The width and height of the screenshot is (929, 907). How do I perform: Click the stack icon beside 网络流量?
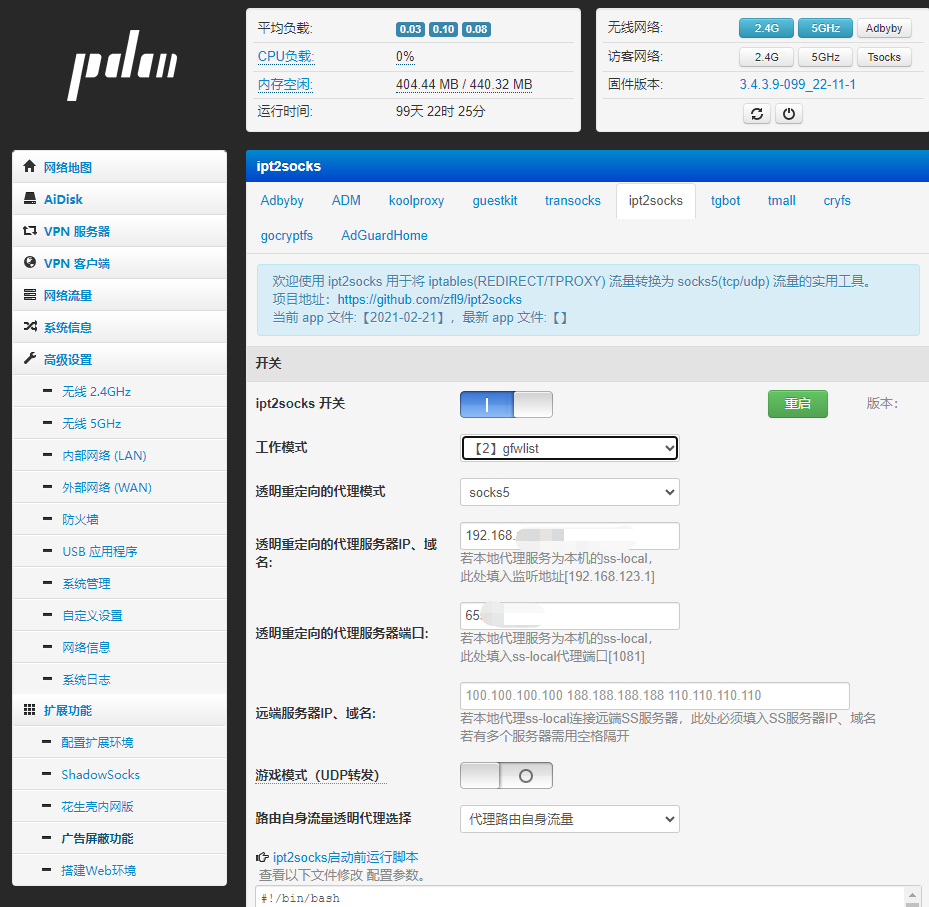30,294
